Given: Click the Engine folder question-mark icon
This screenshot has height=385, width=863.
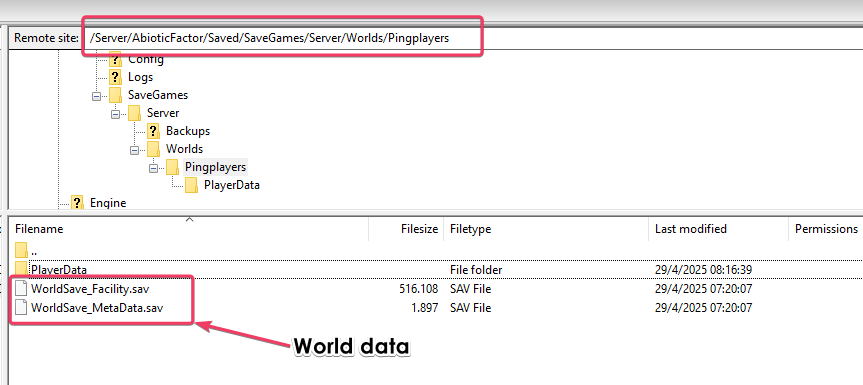Looking at the screenshot, I should pyautogui.click(x=77, y=202).
